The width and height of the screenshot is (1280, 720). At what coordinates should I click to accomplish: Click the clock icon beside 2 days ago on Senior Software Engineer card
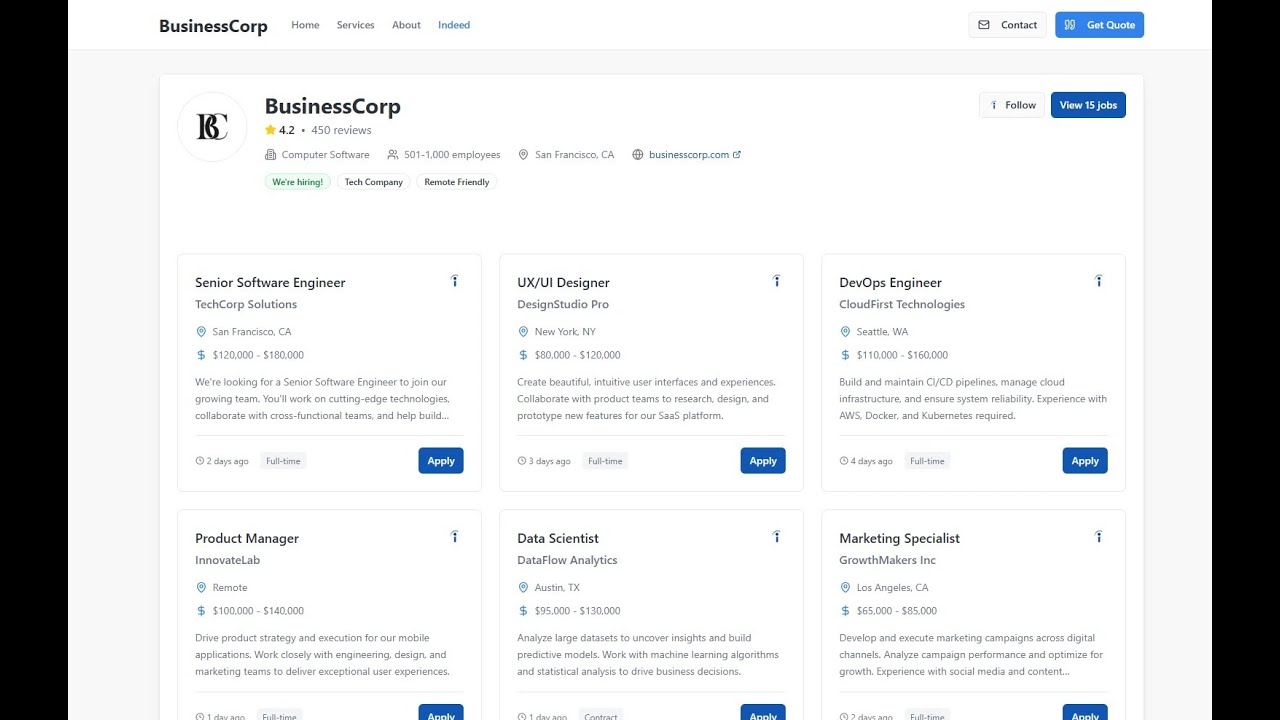point(200,461)
